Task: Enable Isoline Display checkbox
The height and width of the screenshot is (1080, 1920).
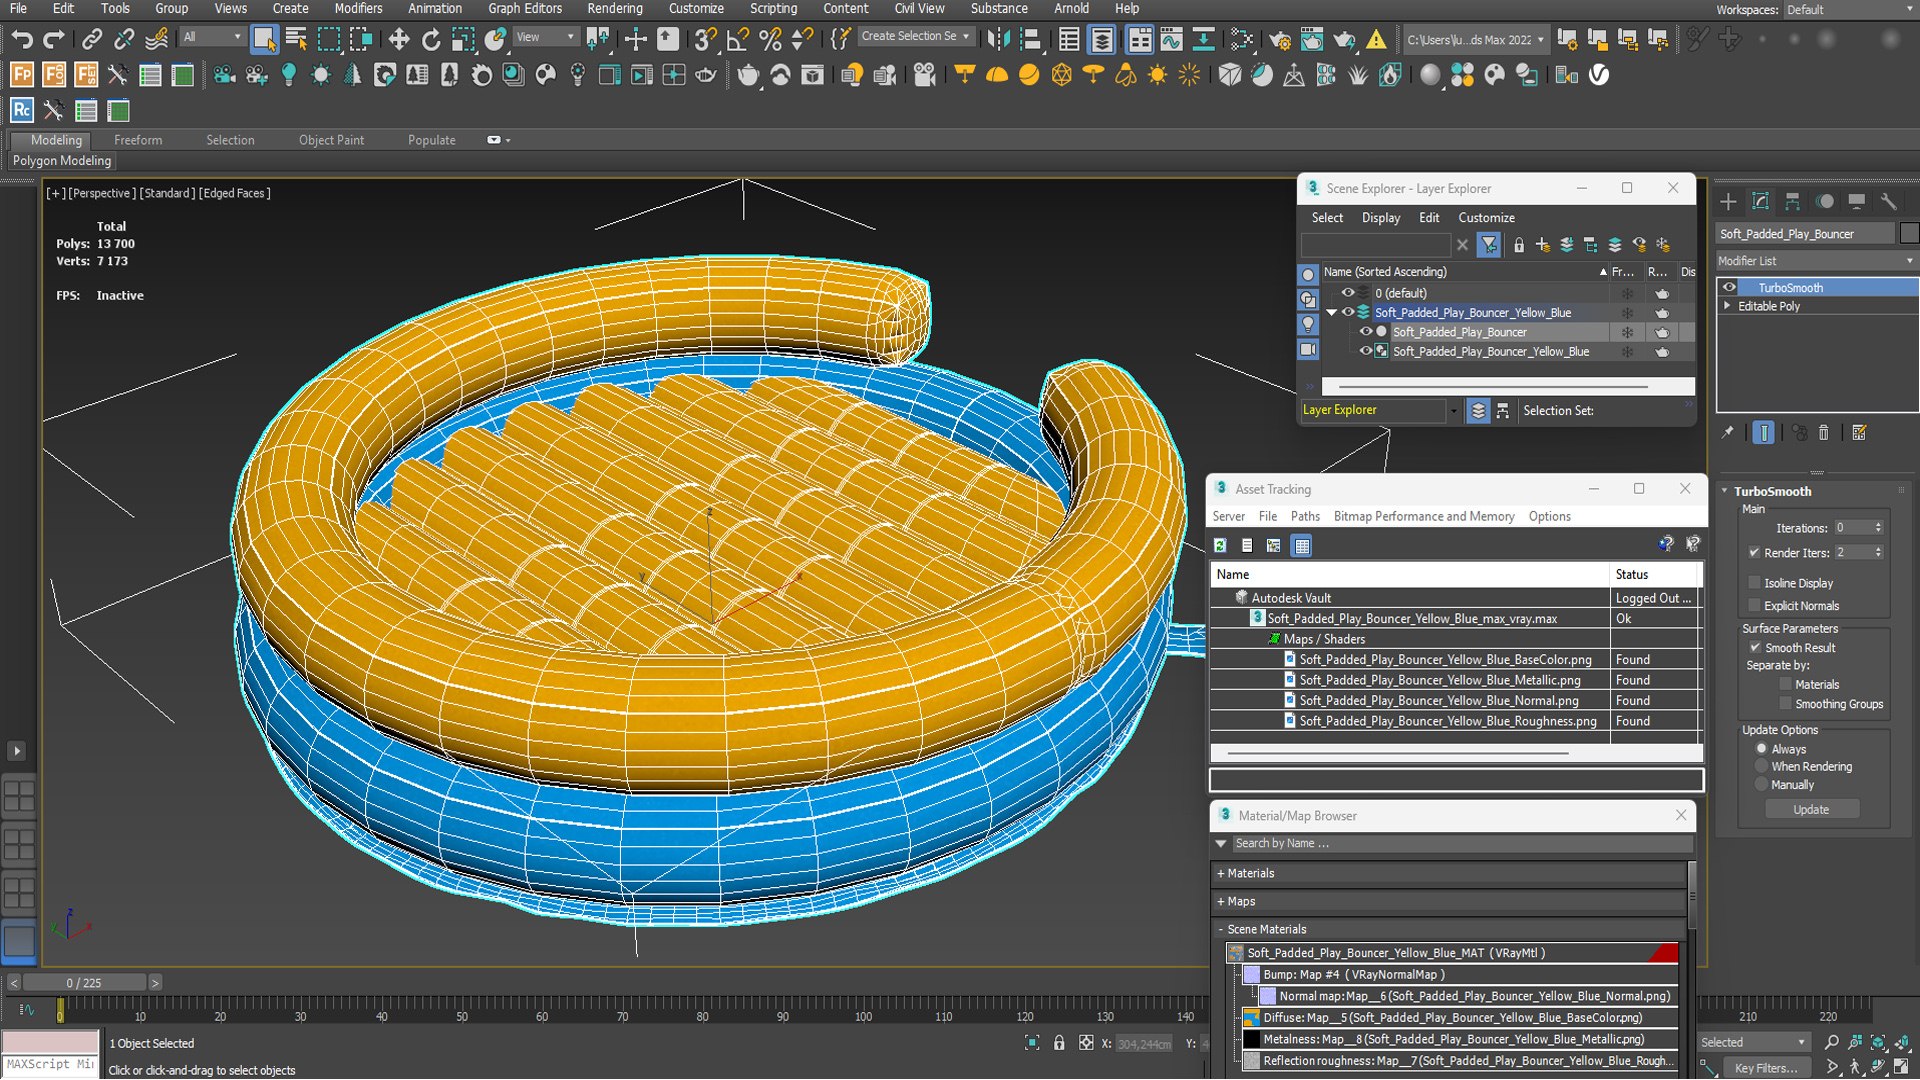Action: click(x=1754, y=582)
